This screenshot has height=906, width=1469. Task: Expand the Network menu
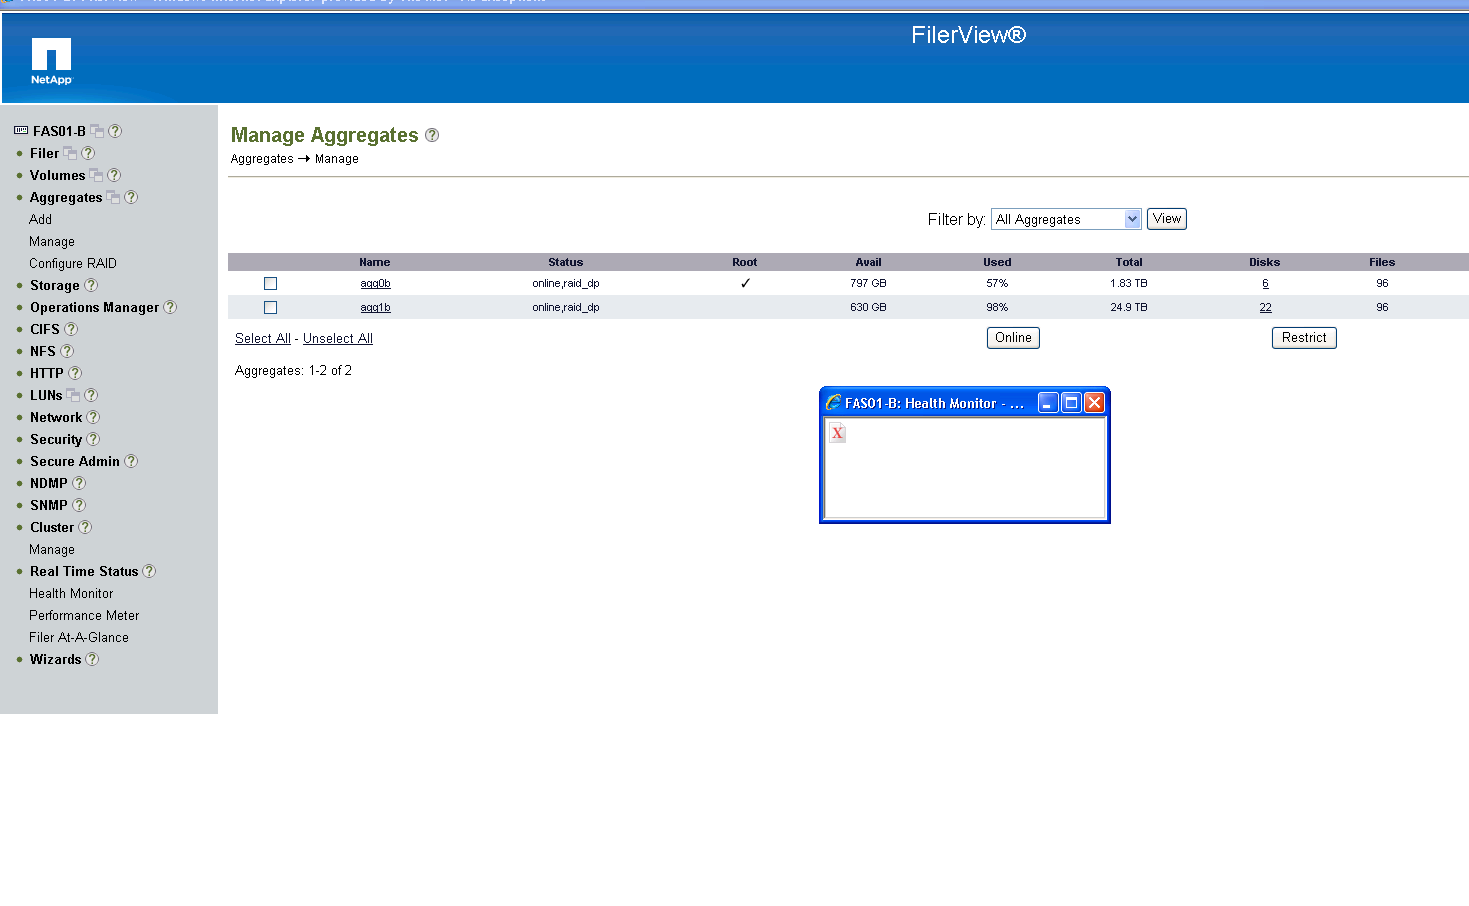(x=56, y=417)
